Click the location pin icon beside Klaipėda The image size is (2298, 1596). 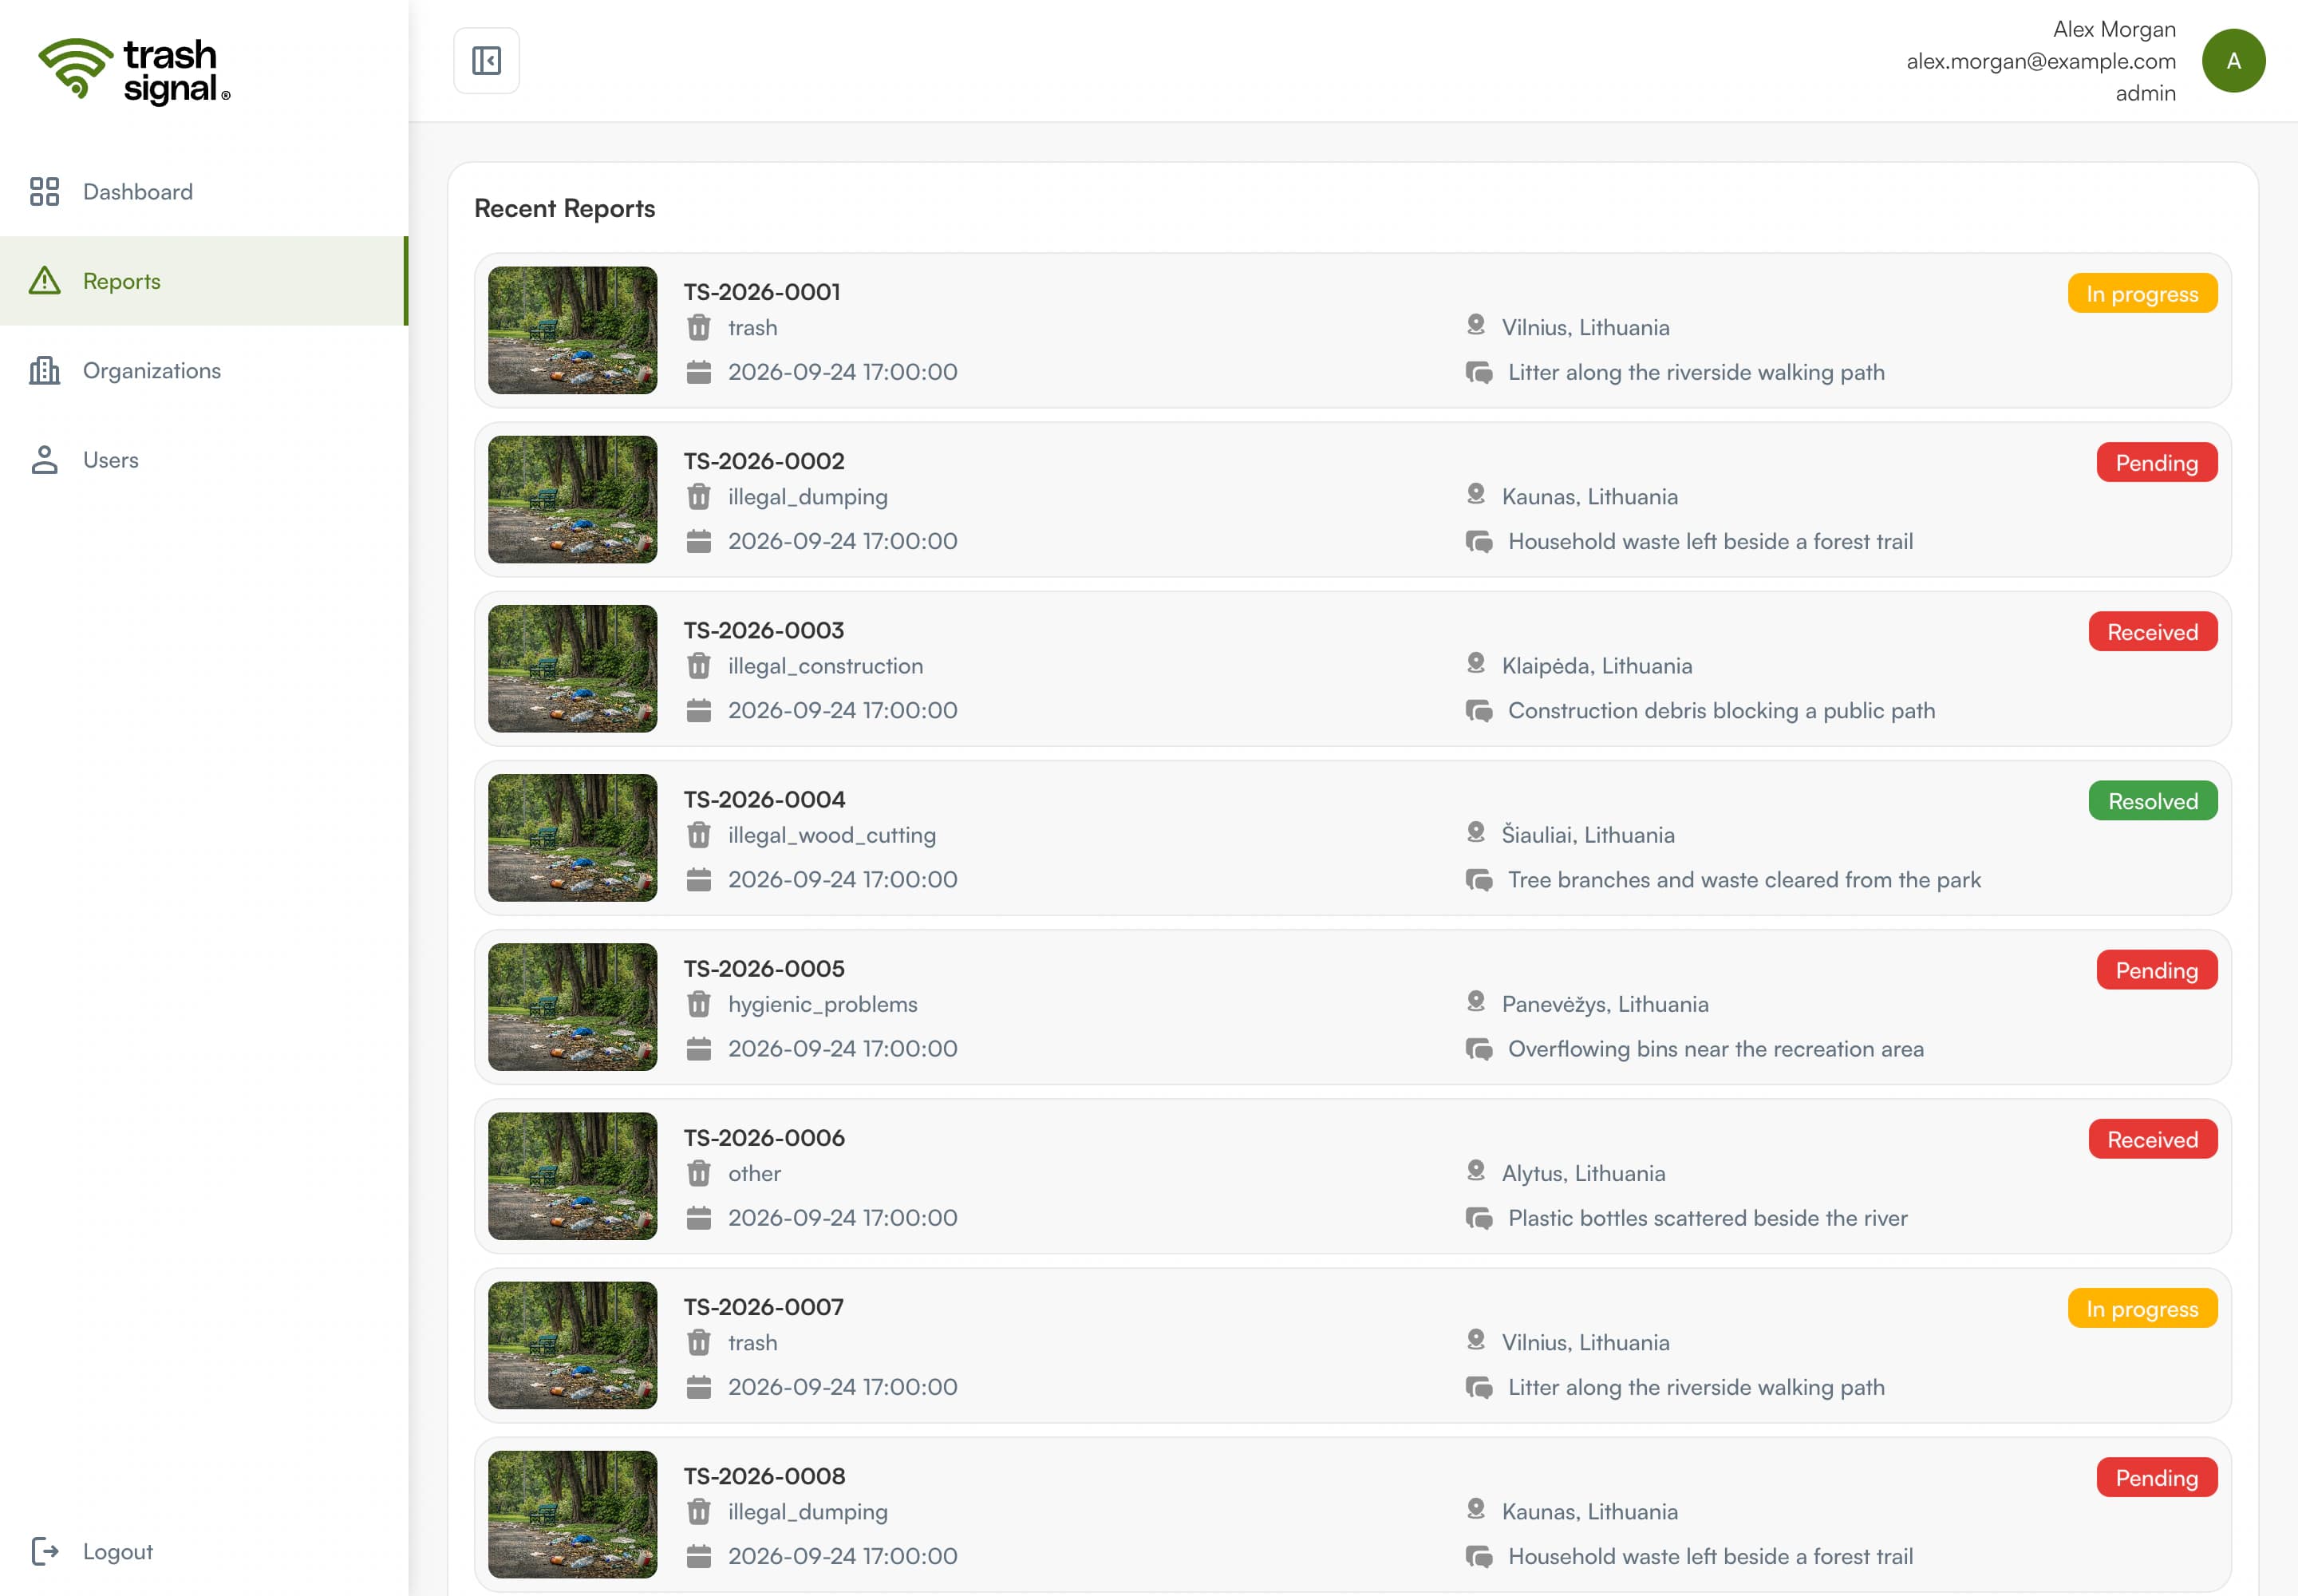(x=1476, y=663)
